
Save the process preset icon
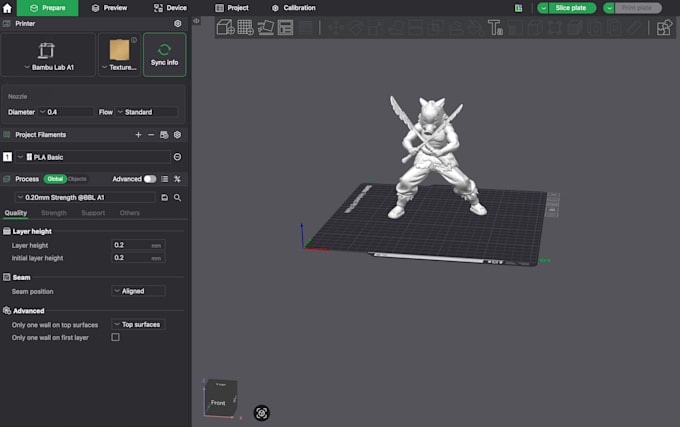click(x=164, y=198)
